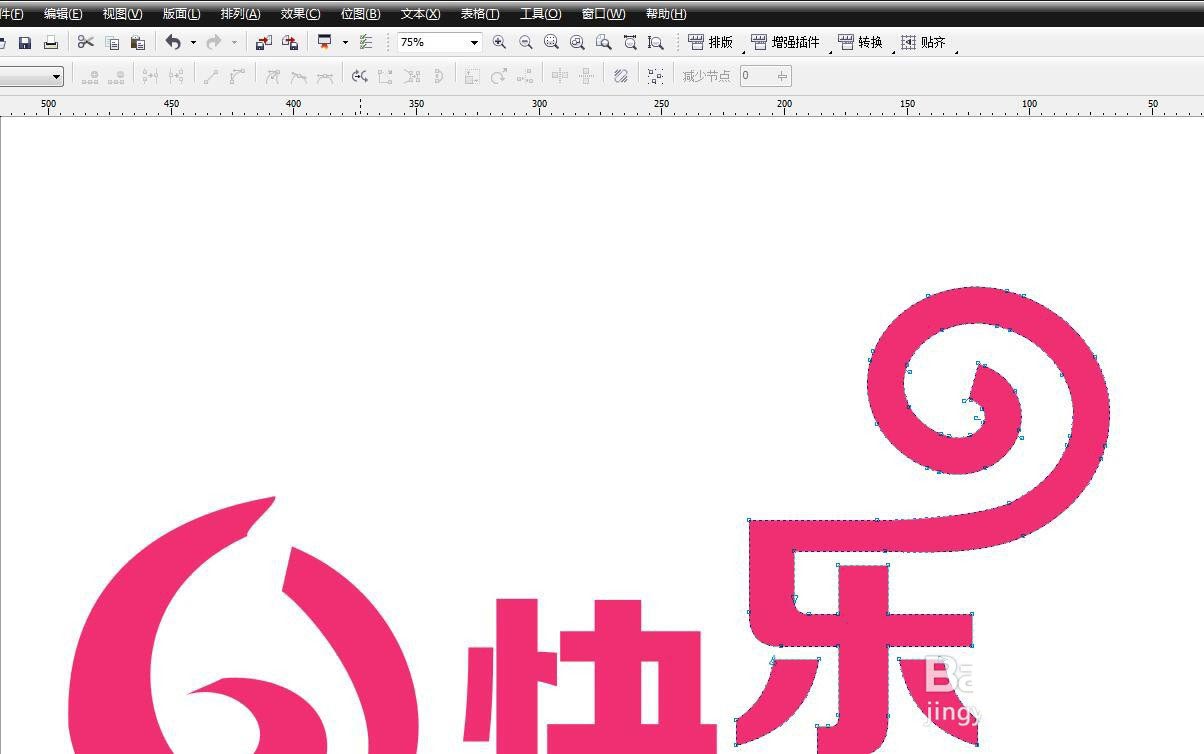Click the Print icon on the toolbar

(x=50, y=42)
